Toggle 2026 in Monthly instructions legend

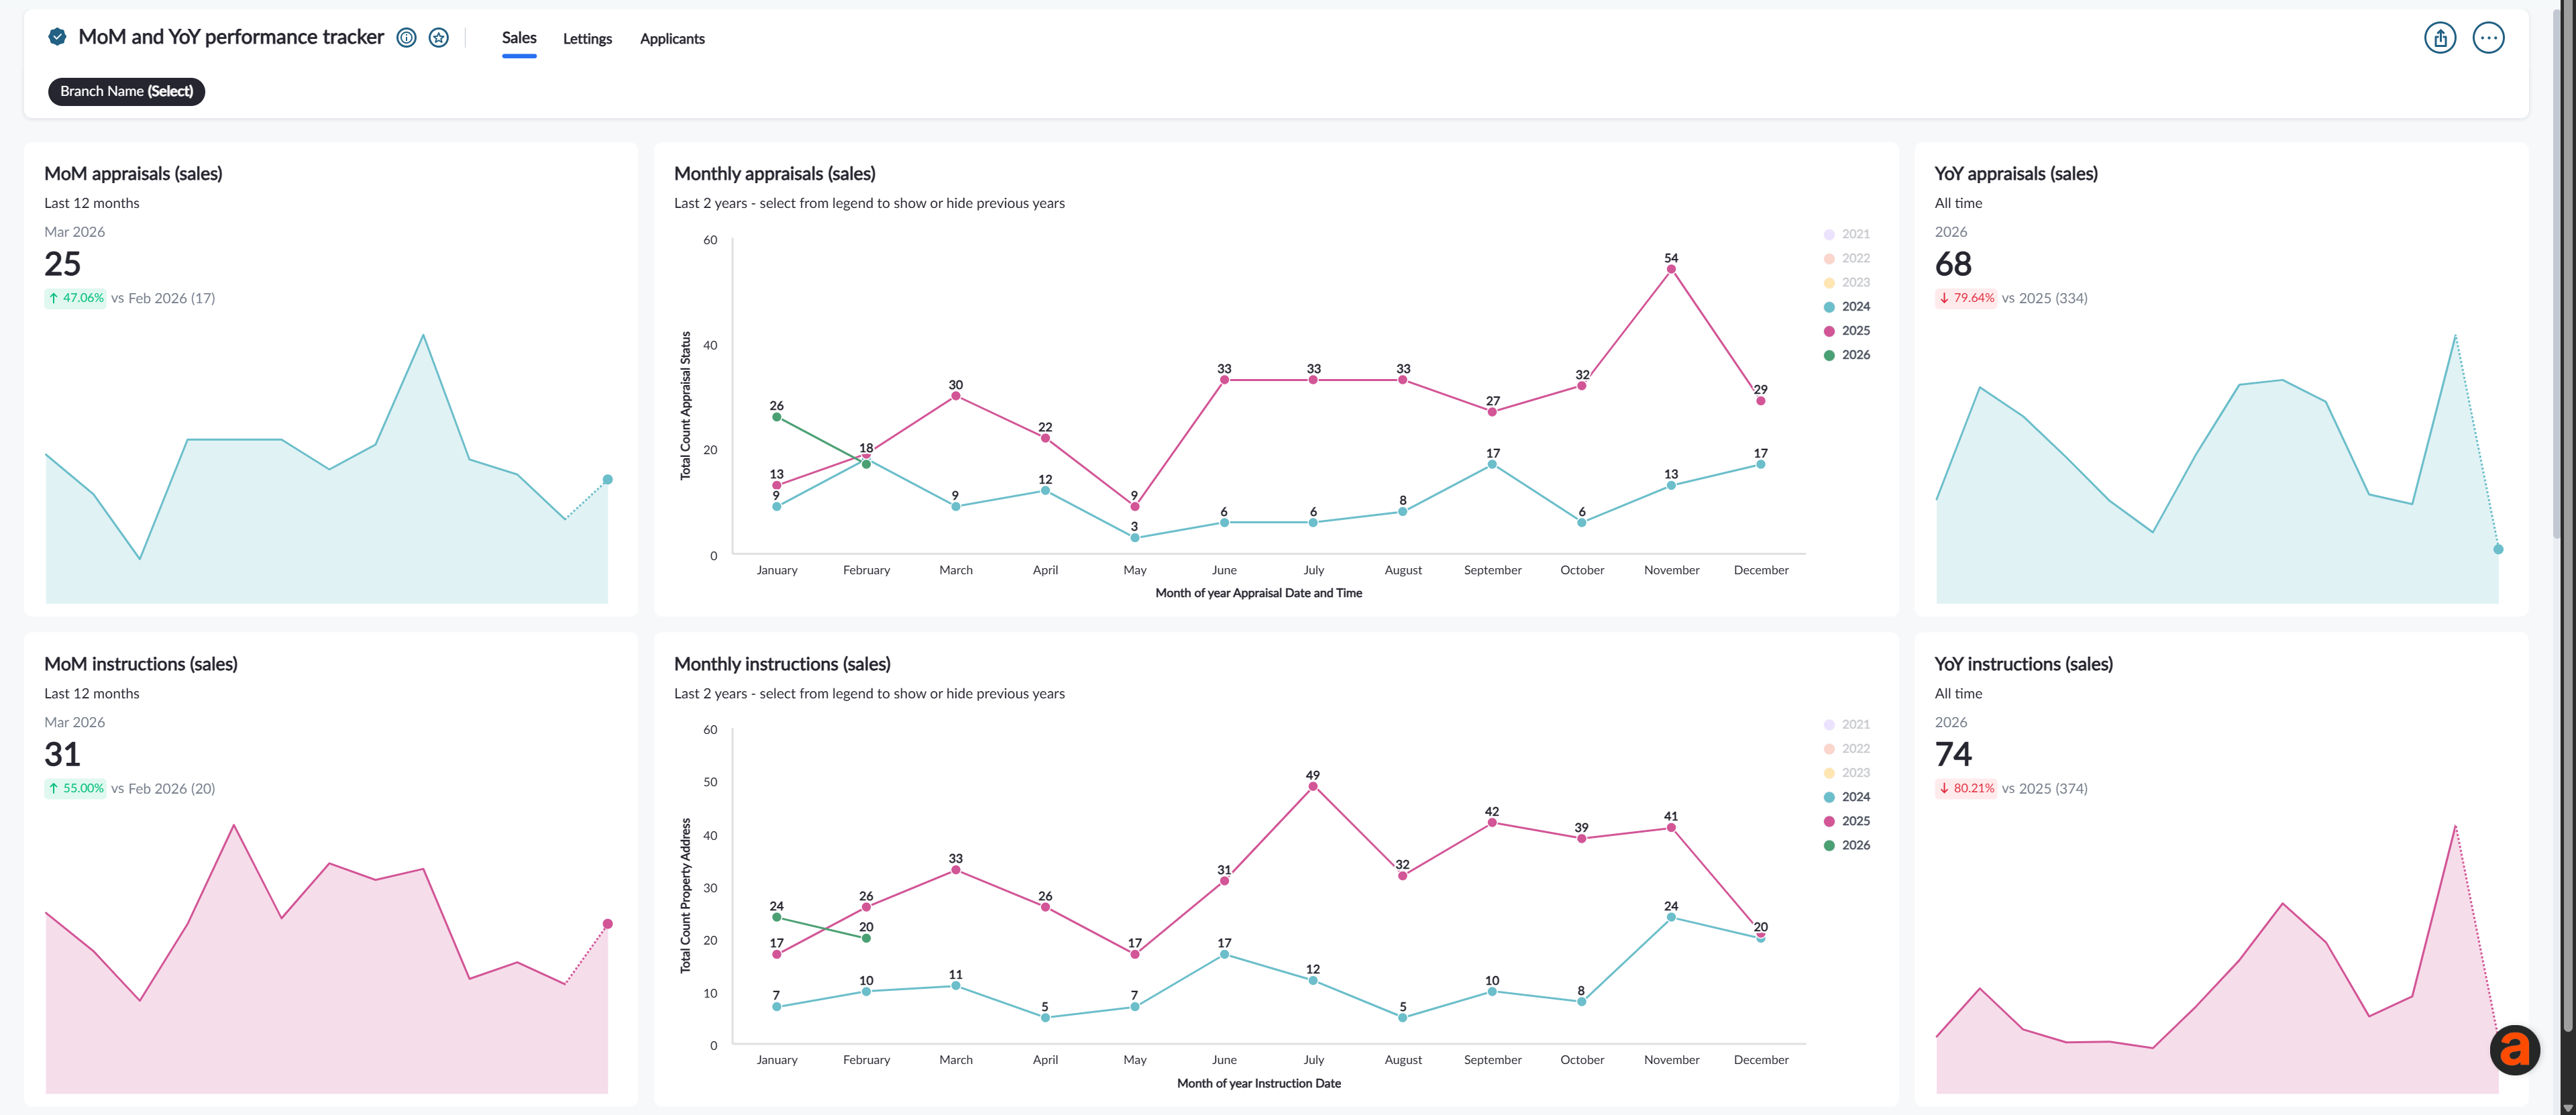pyautogui.click(x=1846, y=845)
